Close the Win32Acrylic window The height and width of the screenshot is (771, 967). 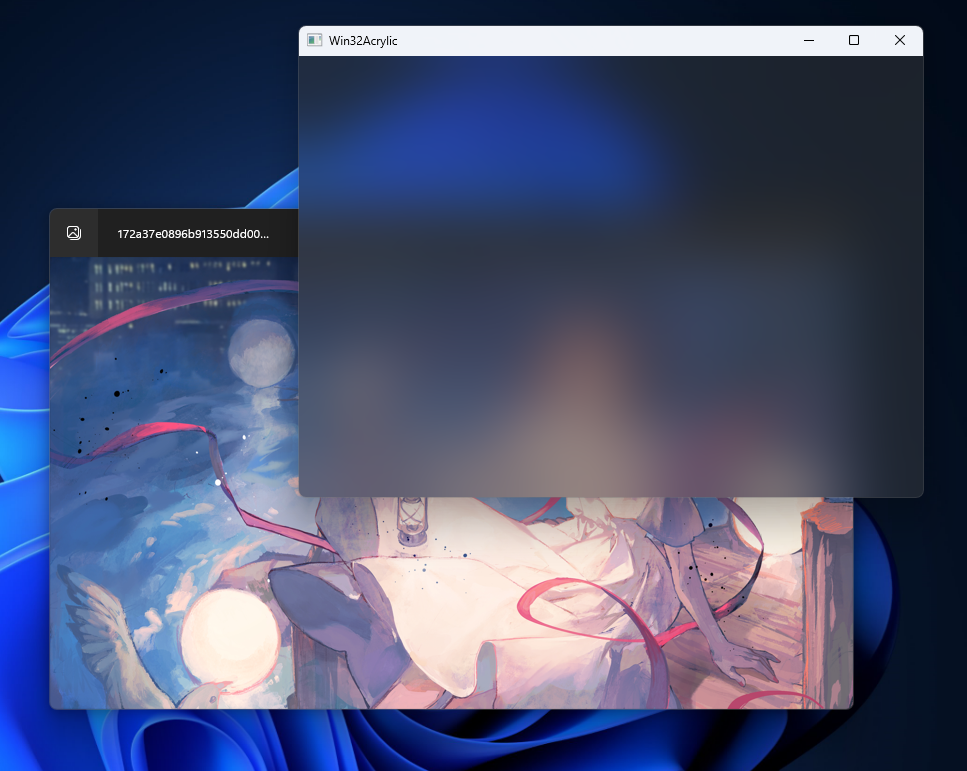point(900,40)
